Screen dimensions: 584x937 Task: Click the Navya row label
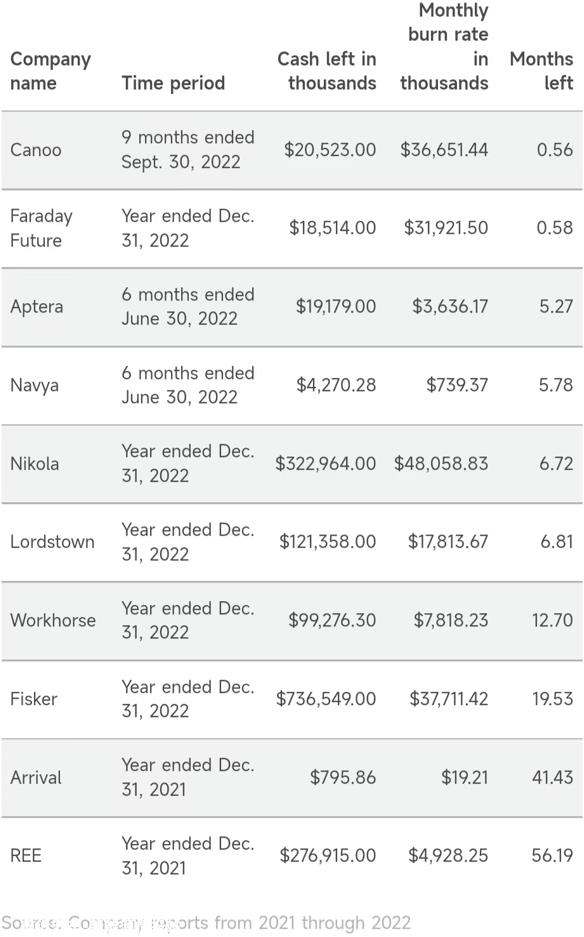pyautogui.click(x=35, y=385)
